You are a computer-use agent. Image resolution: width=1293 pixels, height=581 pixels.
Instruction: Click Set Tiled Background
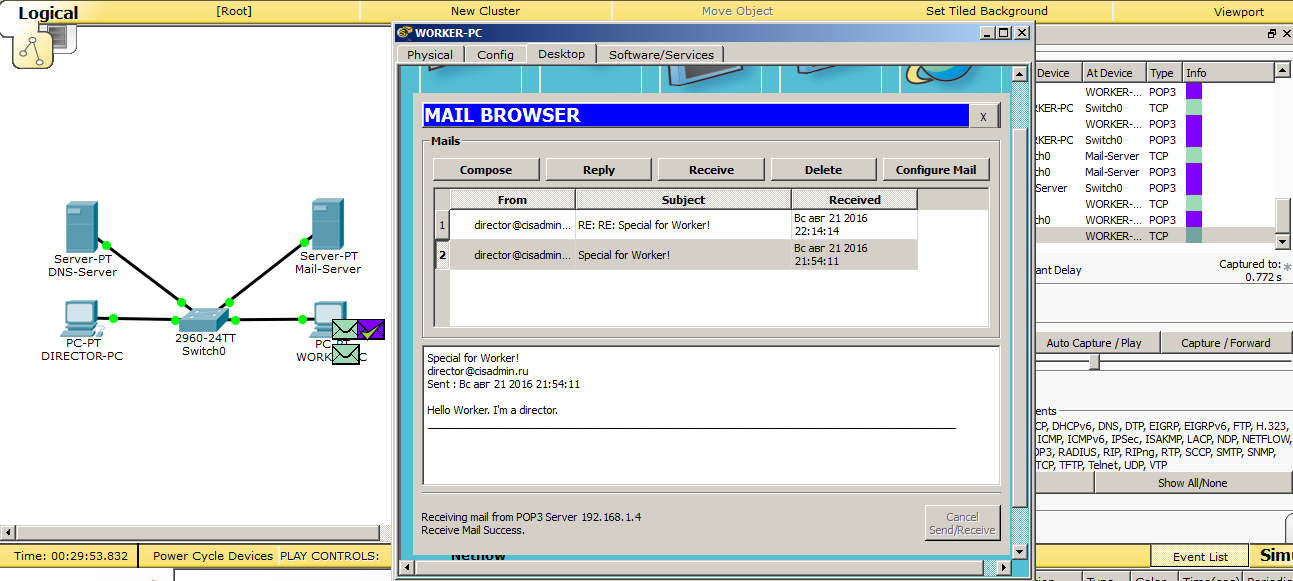987,11
